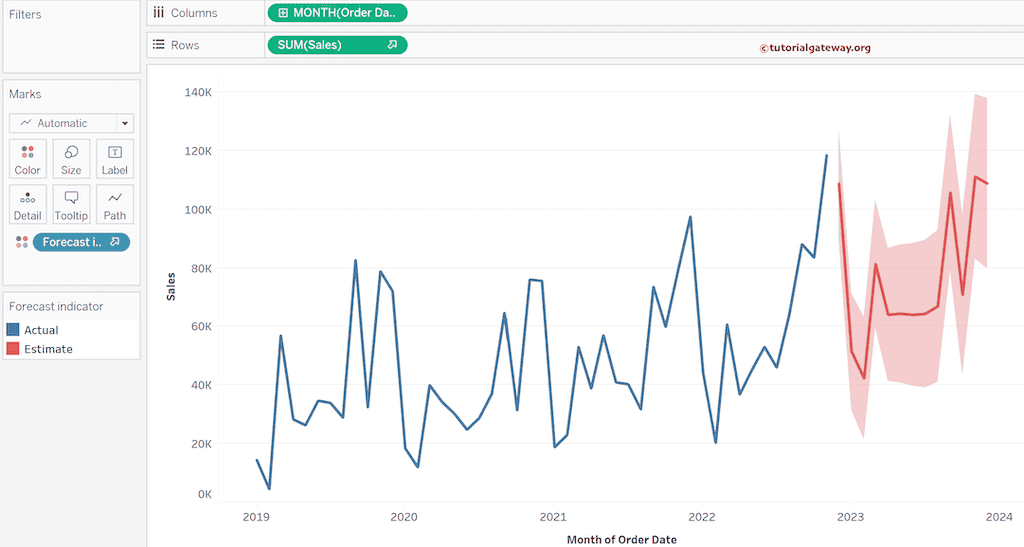Click the blue Actual legend swatch
Screen dimensions: 1024x547
coord(13,330)
